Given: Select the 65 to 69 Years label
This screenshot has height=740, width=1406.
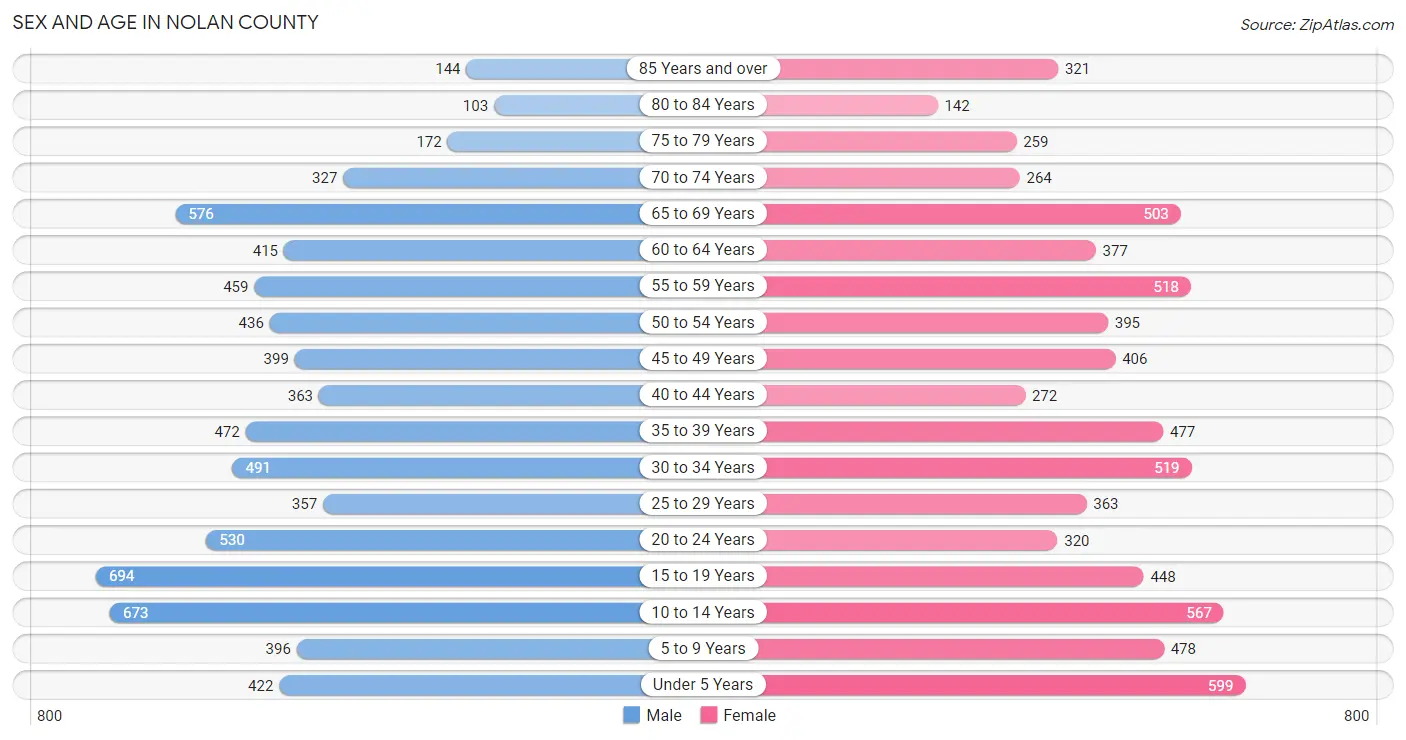Looking at the screenshot, I should 703,213.
